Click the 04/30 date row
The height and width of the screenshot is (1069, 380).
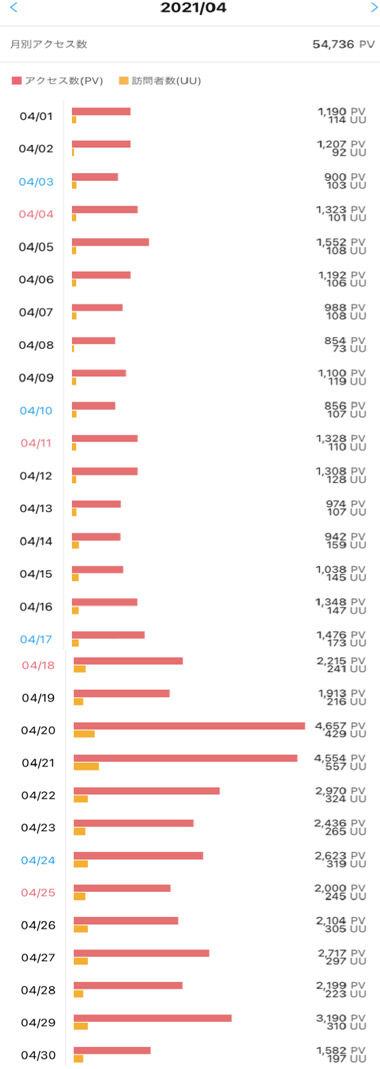(190, 1054)
